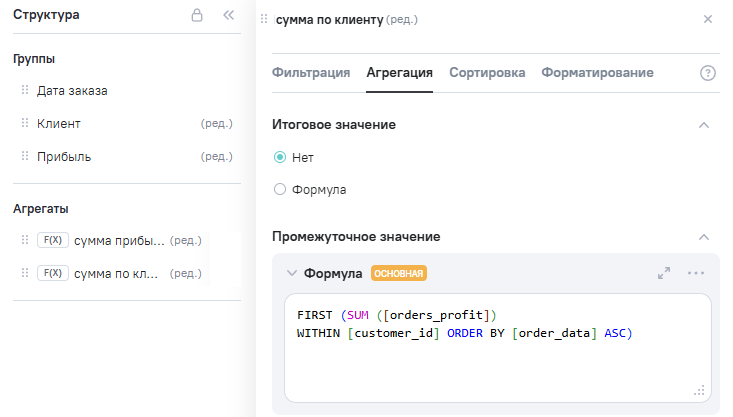Open the help question mark icon
This screenshot has width=733, height=417.
click(708, 73)
